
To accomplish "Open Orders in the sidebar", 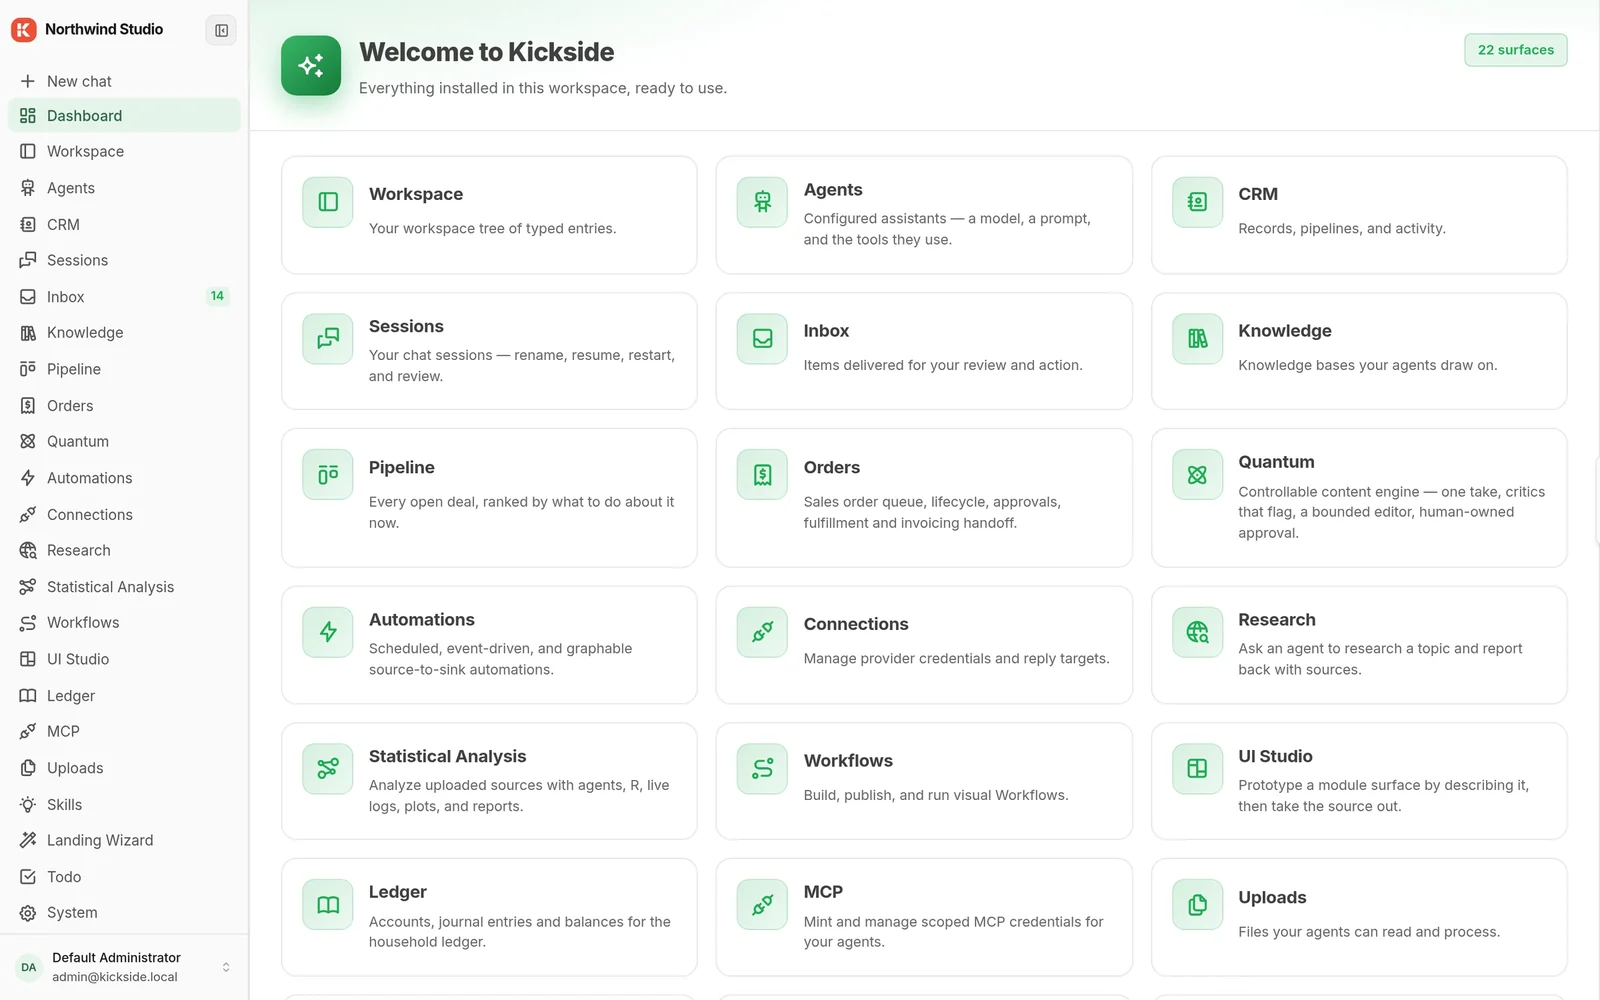I will coord(124,406).
